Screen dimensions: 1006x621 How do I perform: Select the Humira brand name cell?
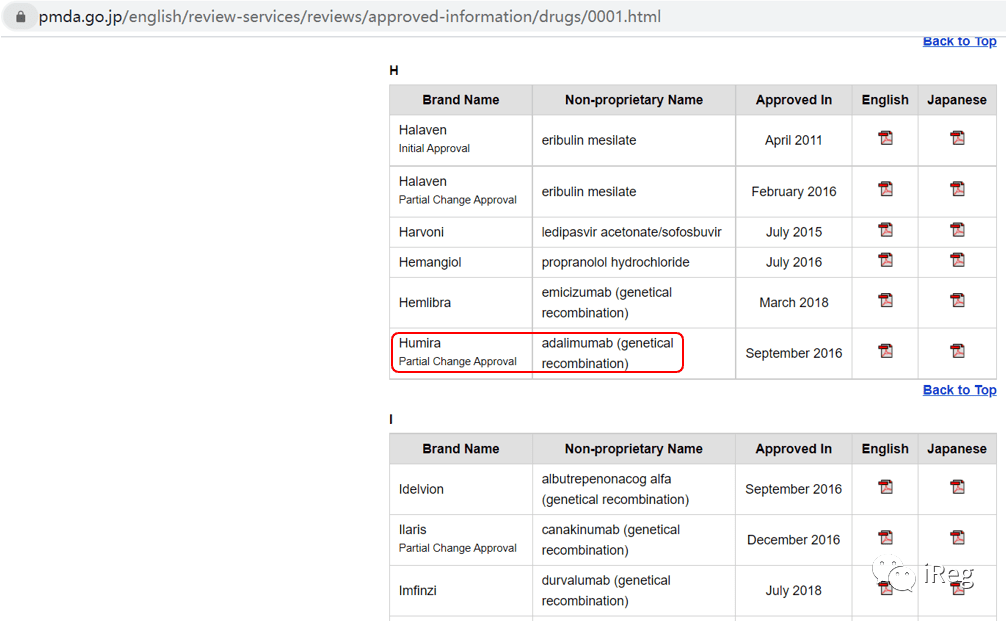pyautogui.click(x=461, y=353)
